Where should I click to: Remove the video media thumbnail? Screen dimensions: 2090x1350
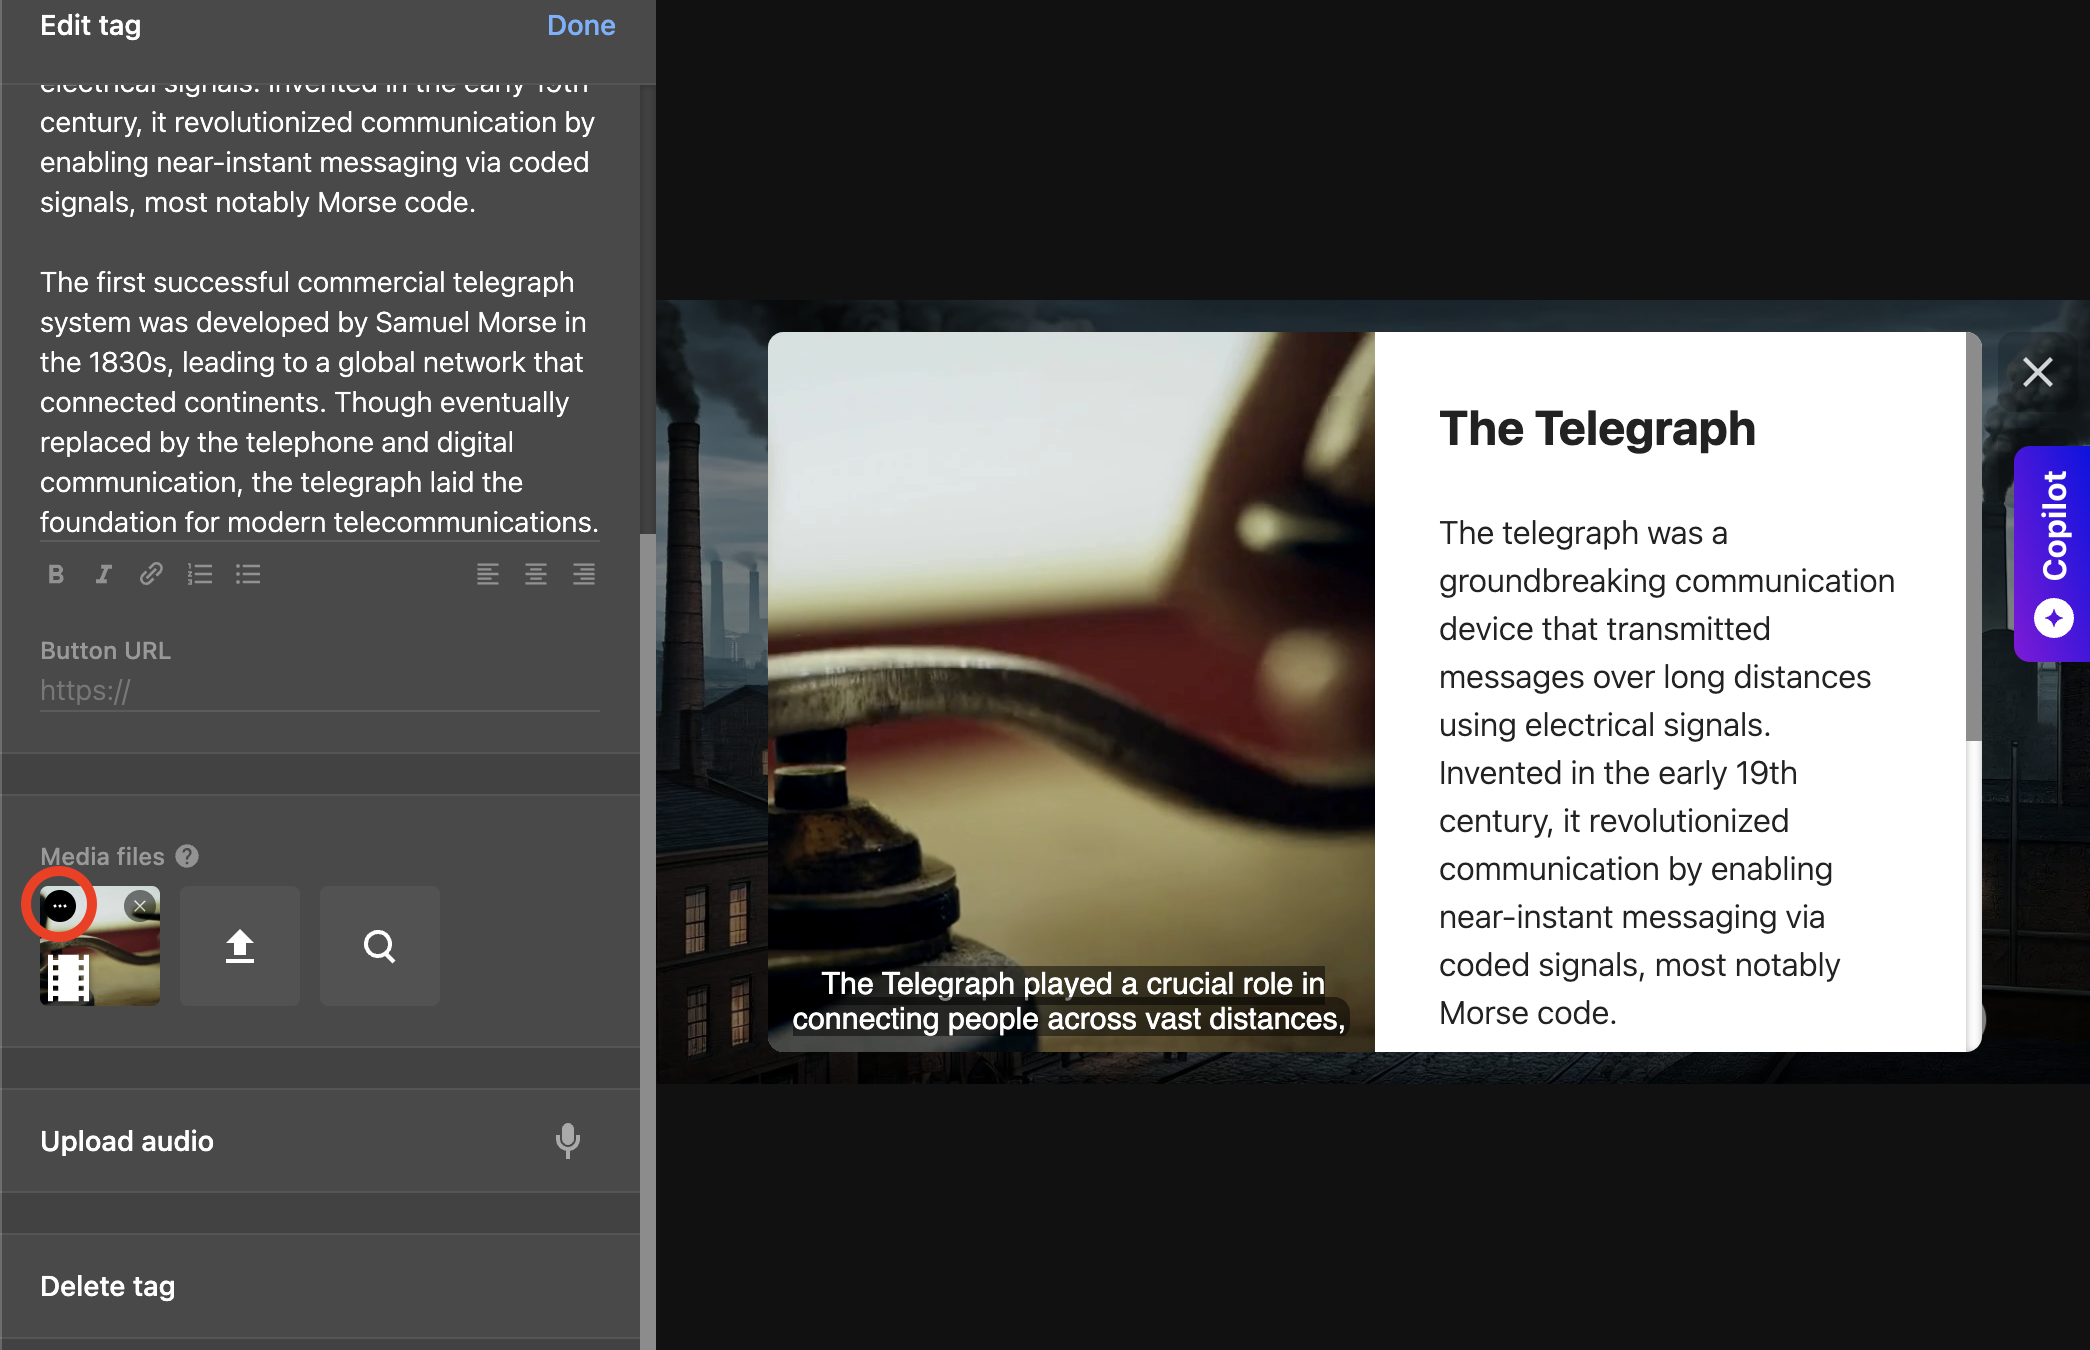(x=140, y=906)
